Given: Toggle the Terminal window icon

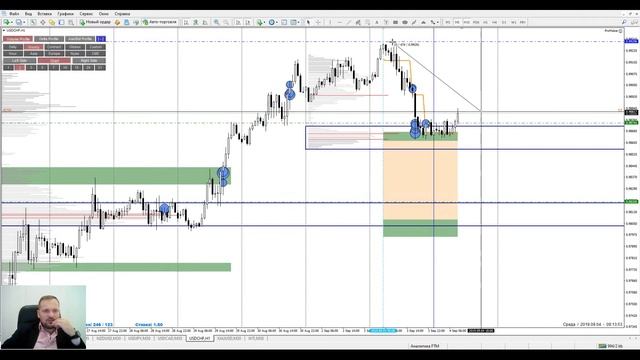Looking at the screenshot, I should pos(61,22).
